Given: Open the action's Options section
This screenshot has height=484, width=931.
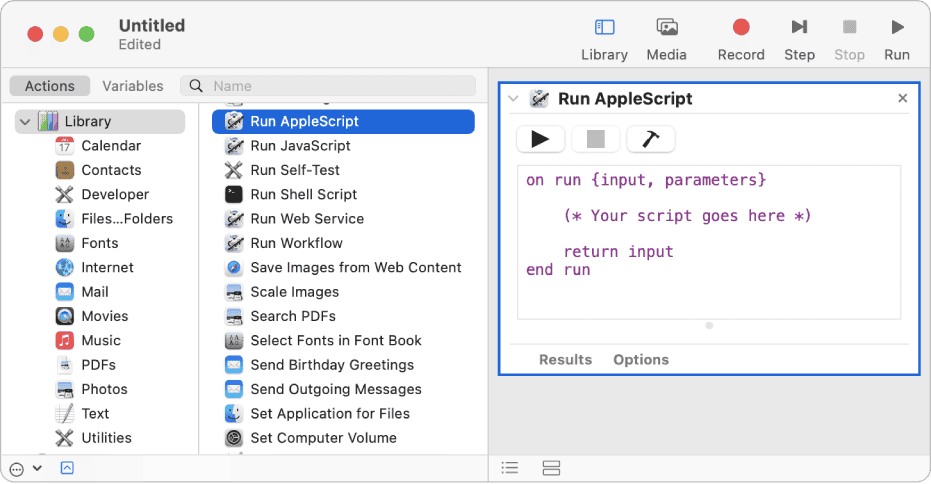Looking at the screenshot, I should click(641, 360).
